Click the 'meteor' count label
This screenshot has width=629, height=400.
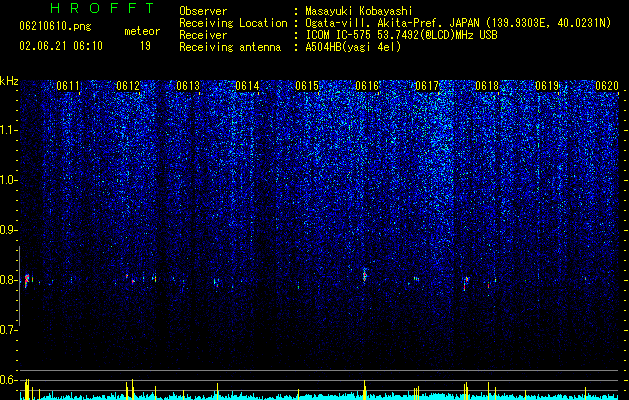[142, 31]
